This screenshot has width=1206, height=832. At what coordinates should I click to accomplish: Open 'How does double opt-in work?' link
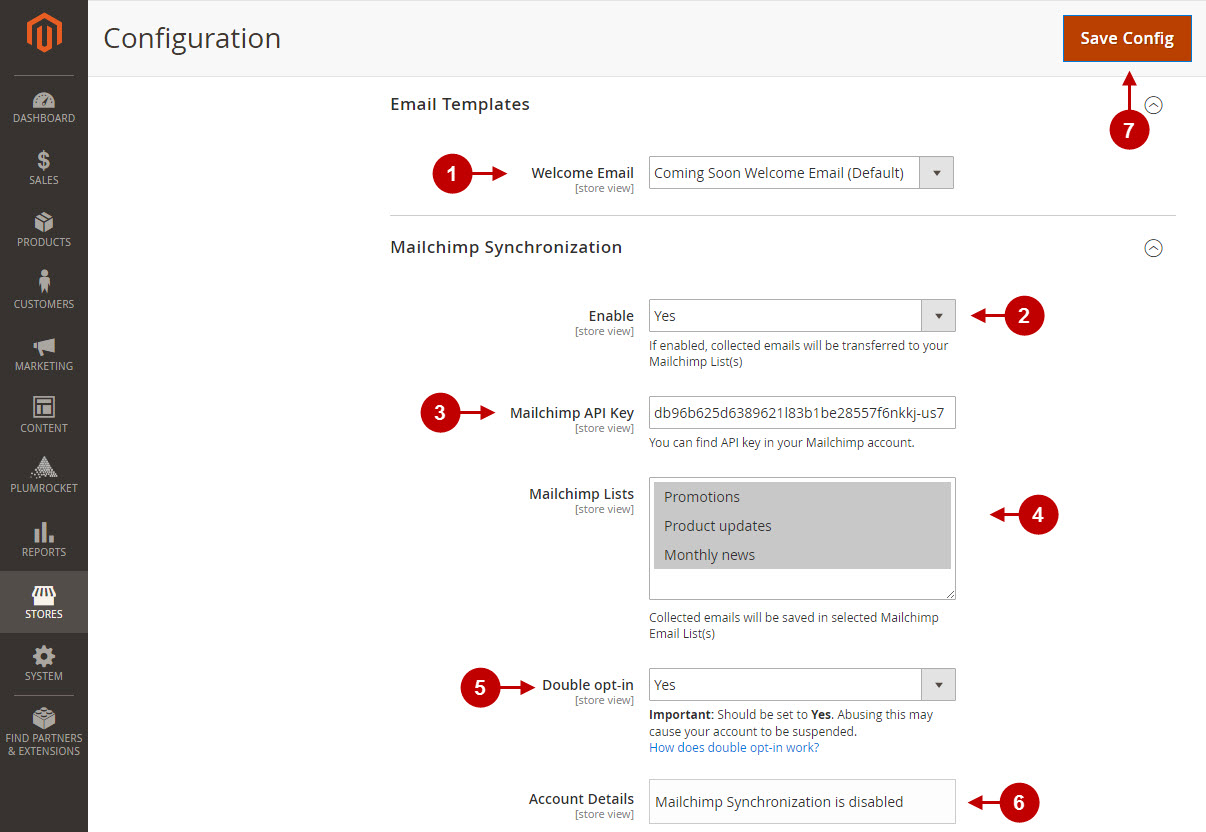tap(734, 747)
